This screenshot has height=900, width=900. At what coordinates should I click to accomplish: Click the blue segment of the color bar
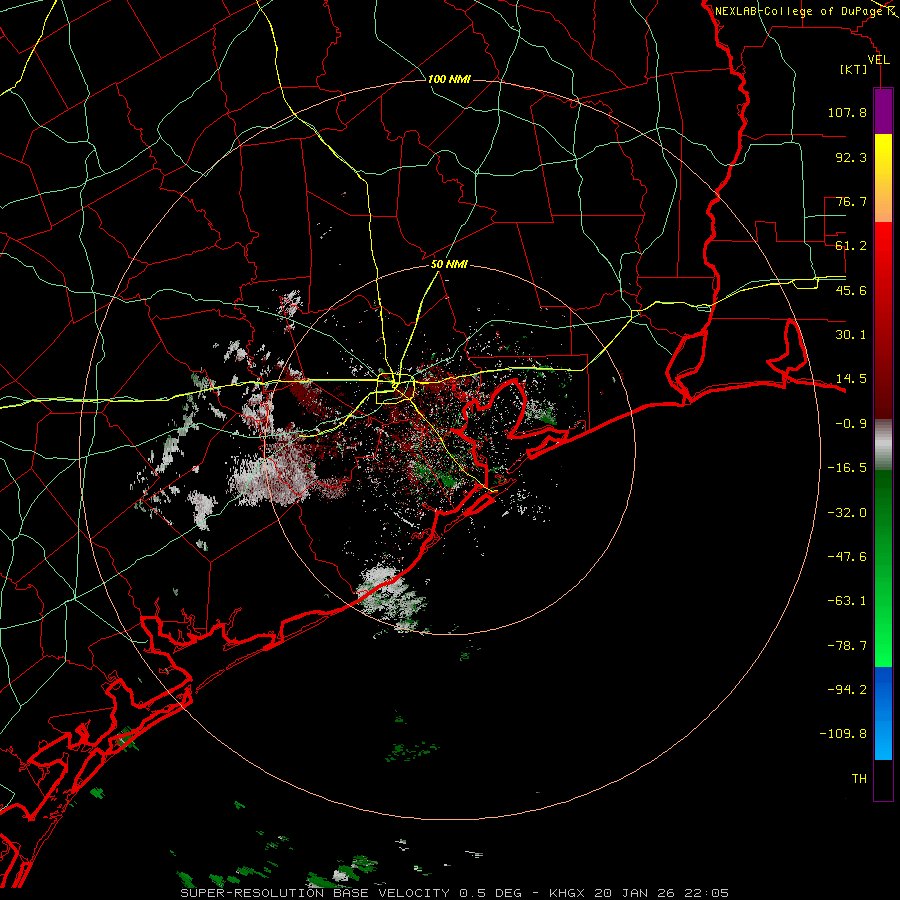(883, 713)
